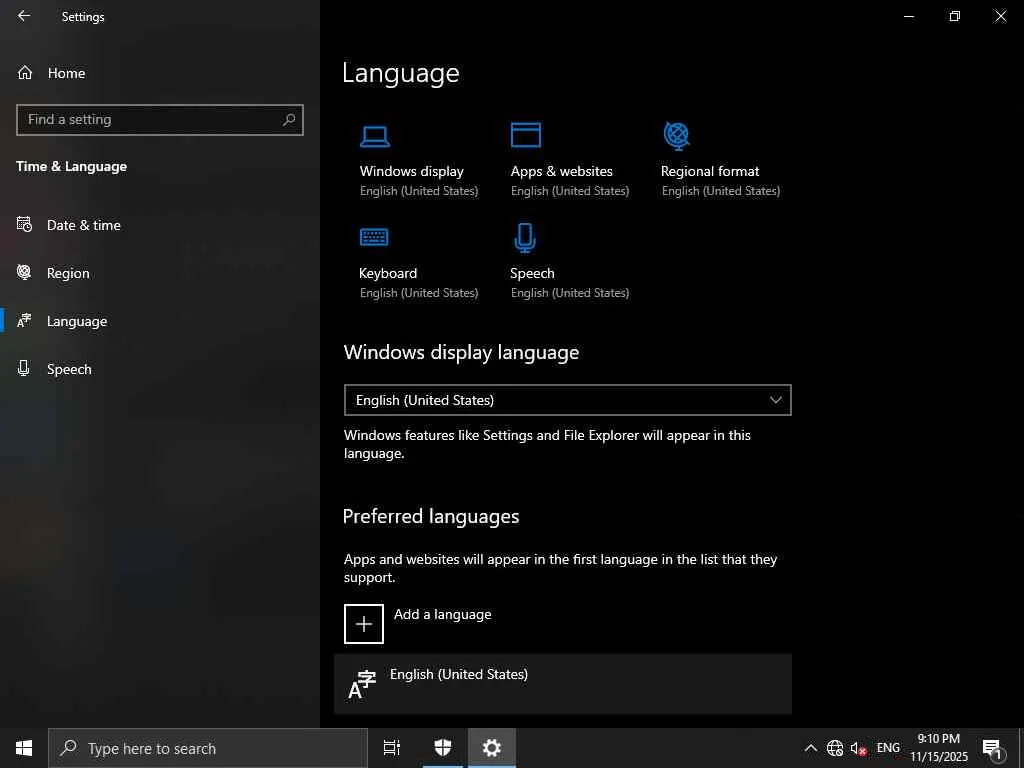
Task: Click the Apps & websites window icon
Action: click(526, 135)
